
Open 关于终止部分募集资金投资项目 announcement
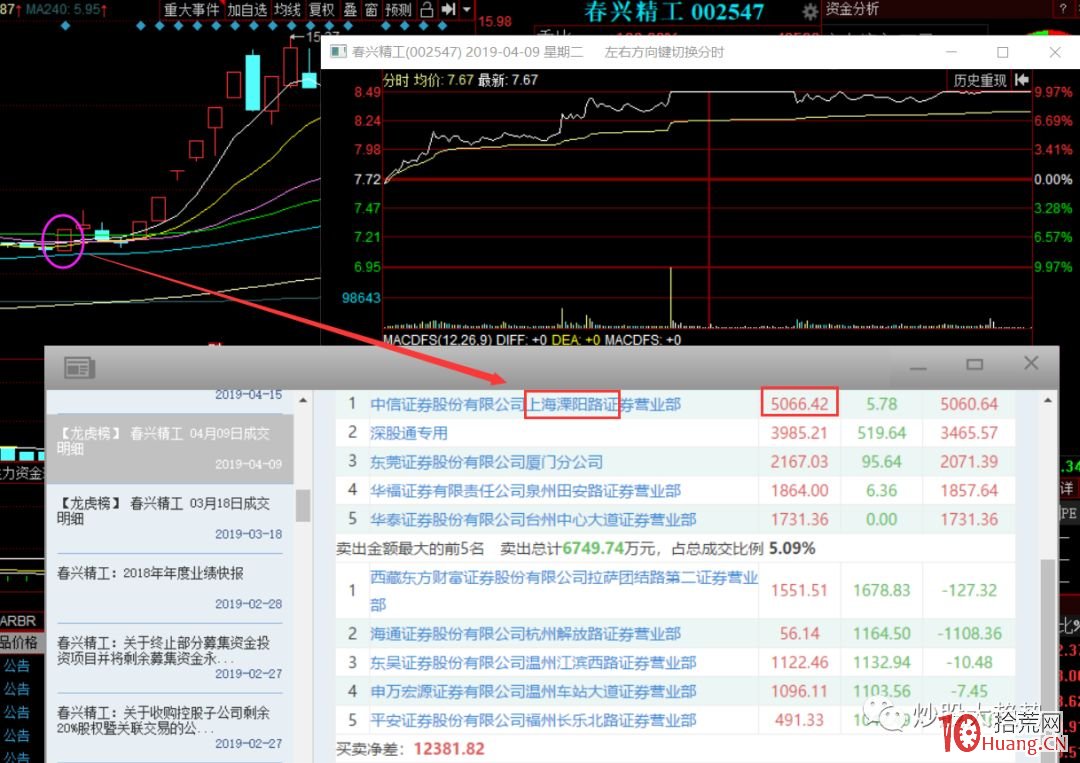[169, 658]
